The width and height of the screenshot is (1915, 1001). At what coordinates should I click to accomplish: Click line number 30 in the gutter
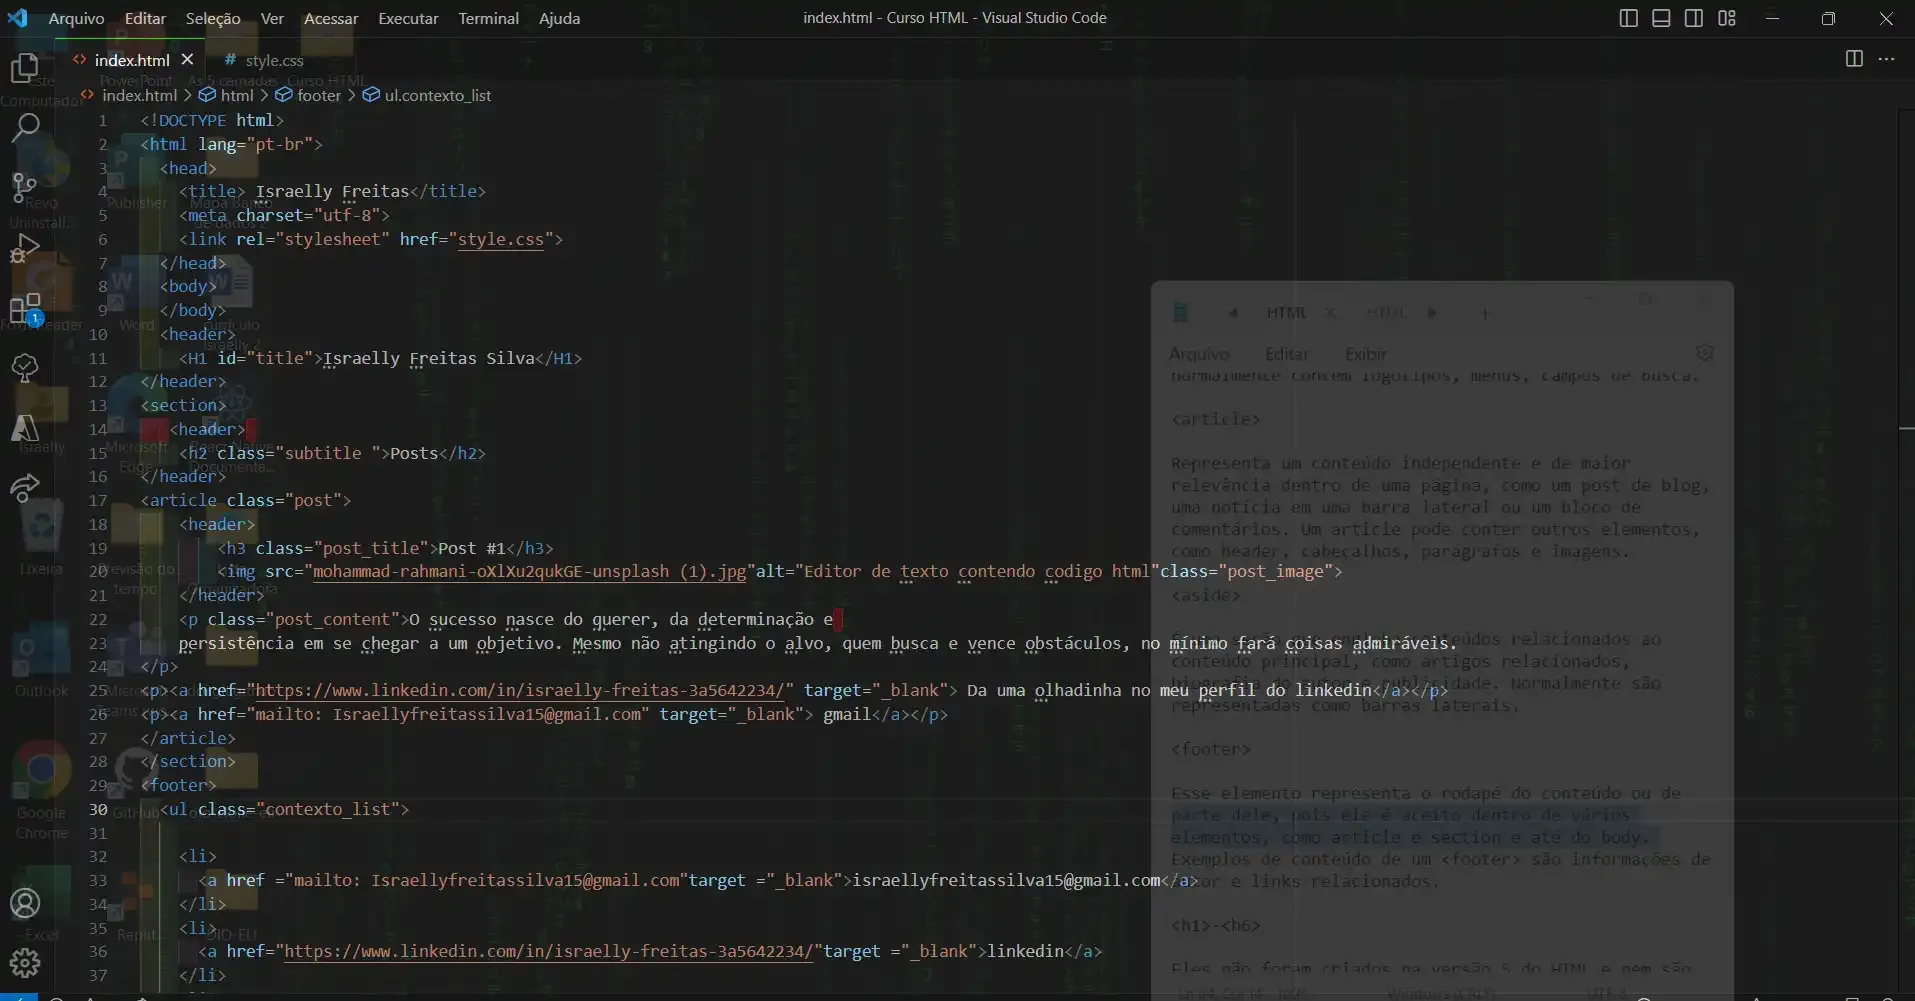(x=98, y=809)
